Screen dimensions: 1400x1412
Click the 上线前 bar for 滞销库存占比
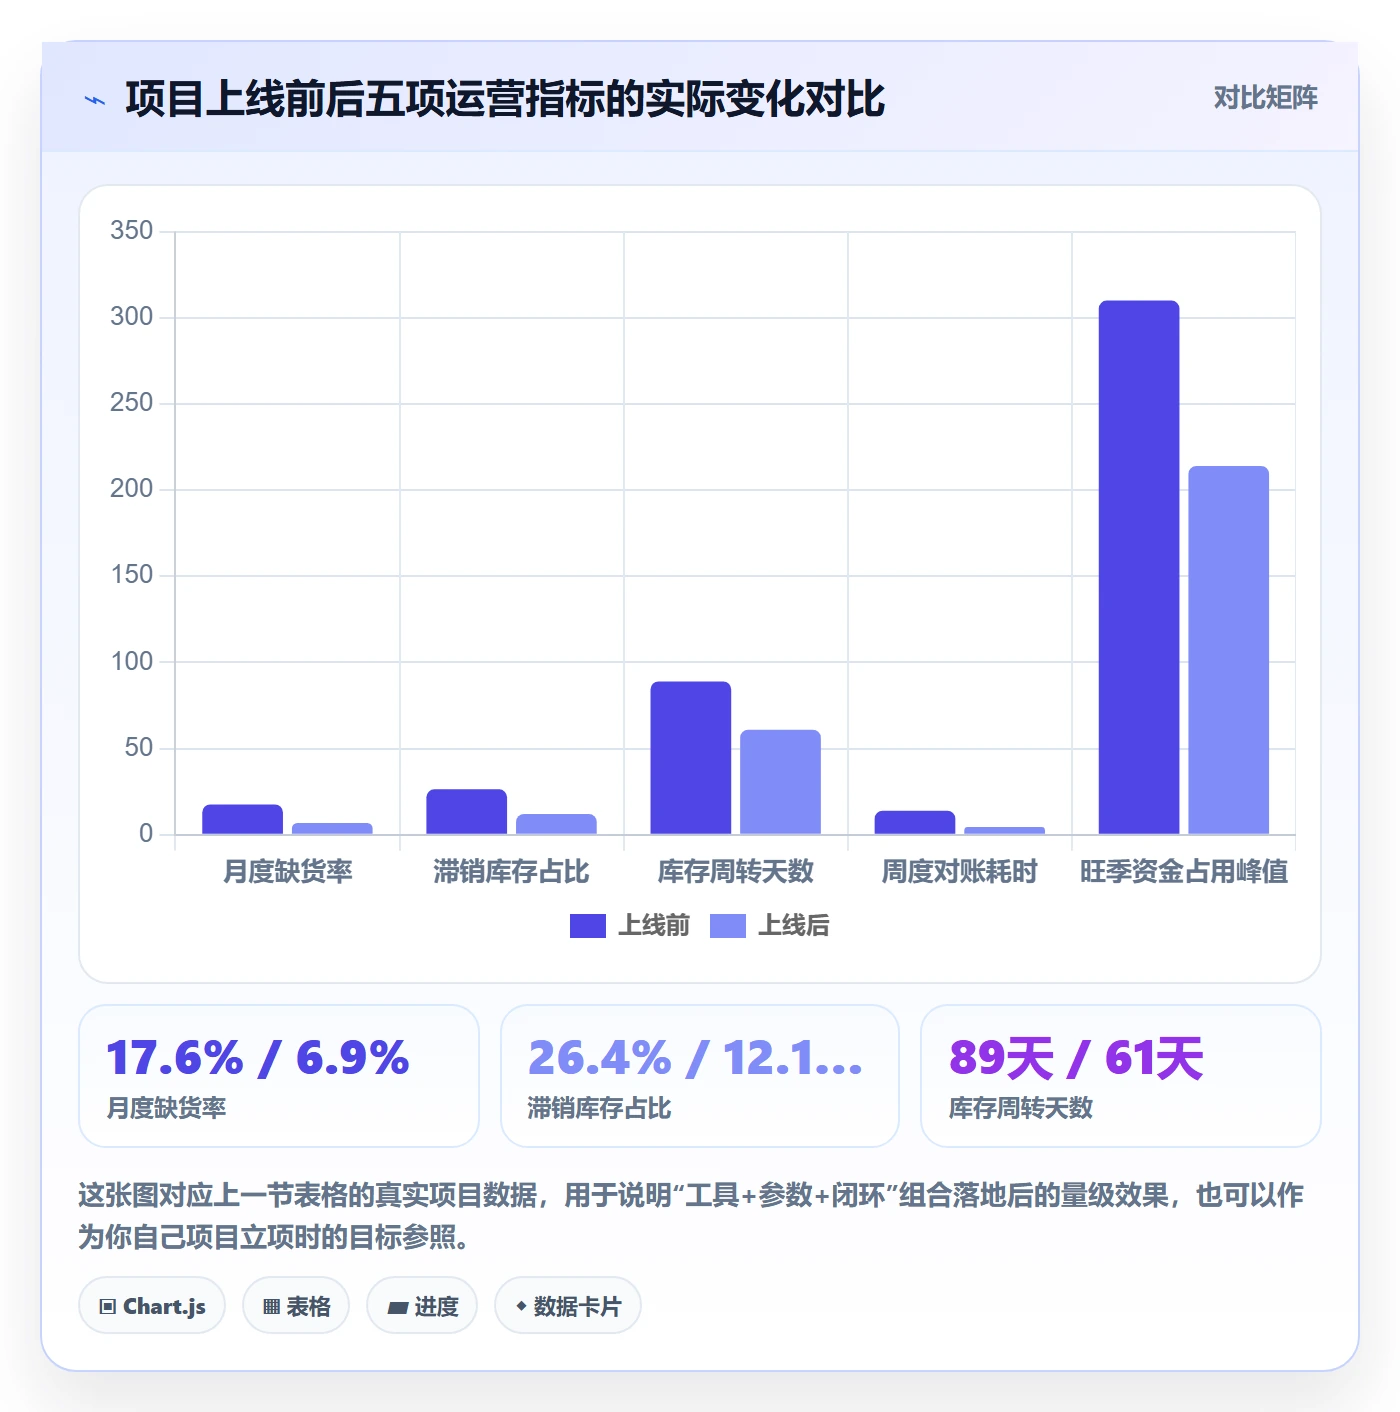click(467, 812)
